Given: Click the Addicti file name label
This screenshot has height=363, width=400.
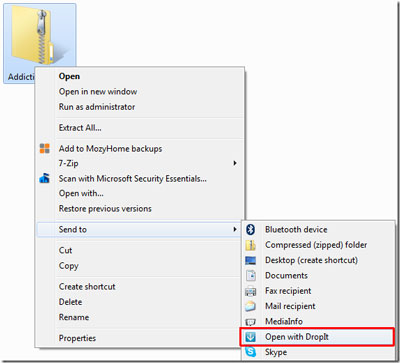Looking at the screenshot, I should point(21,77).
